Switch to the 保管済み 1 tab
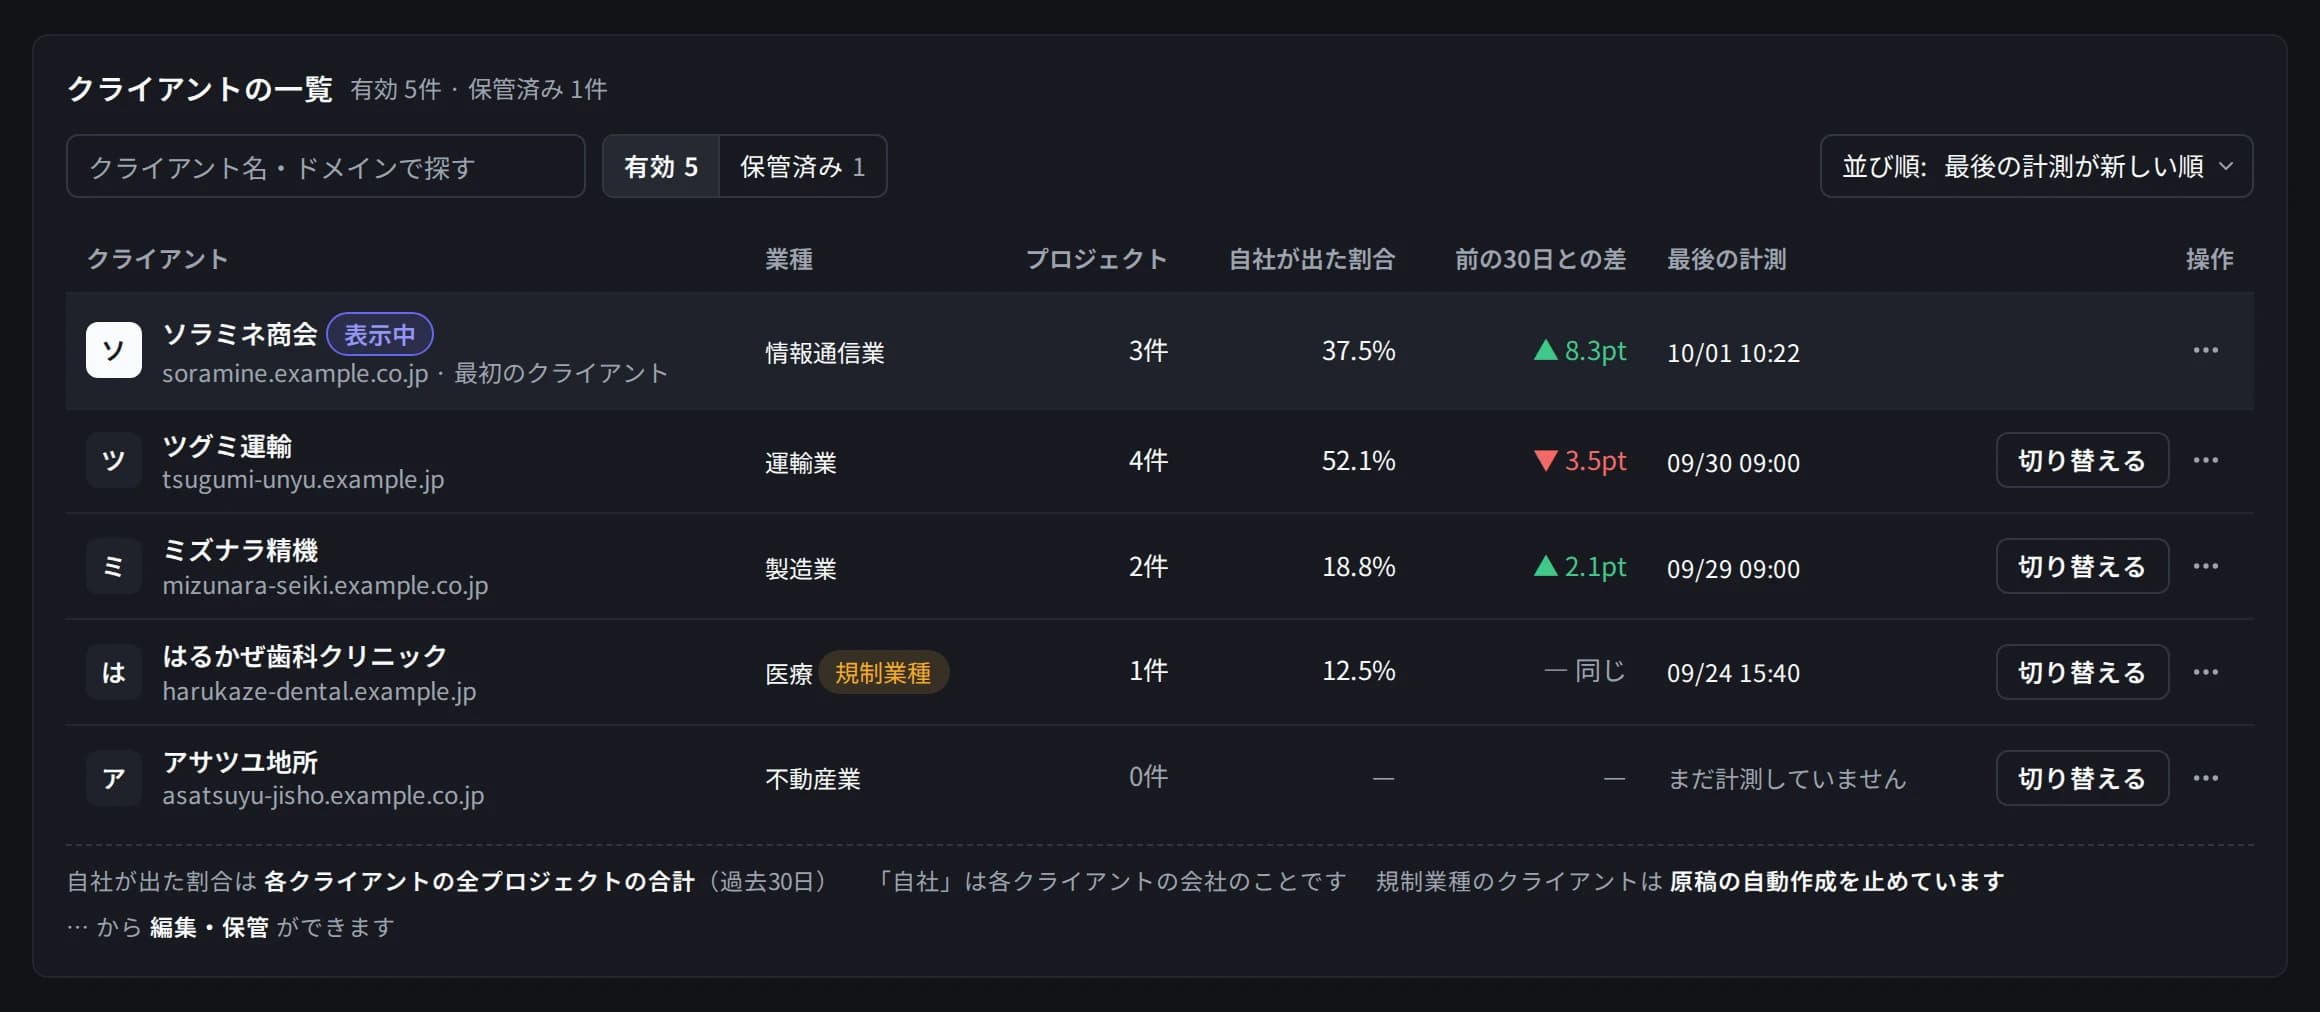The width and height of the screenshot is (2320, 1012). (x=802, y=166)
